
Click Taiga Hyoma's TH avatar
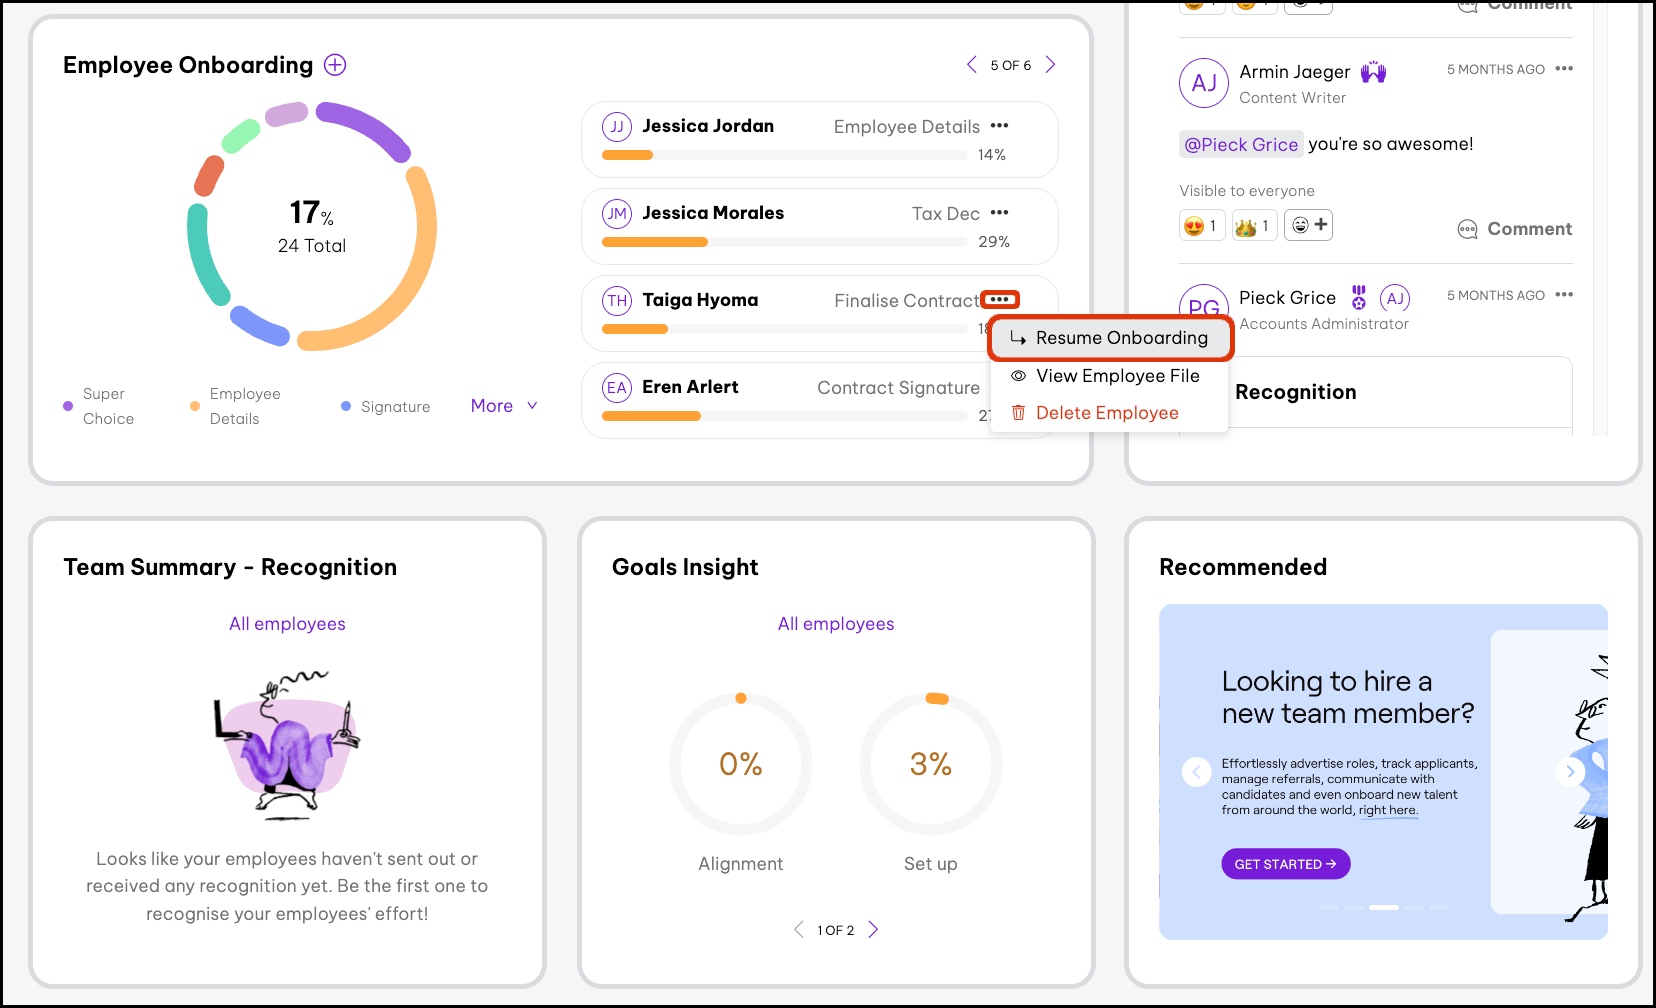click(x=617, y=300)
